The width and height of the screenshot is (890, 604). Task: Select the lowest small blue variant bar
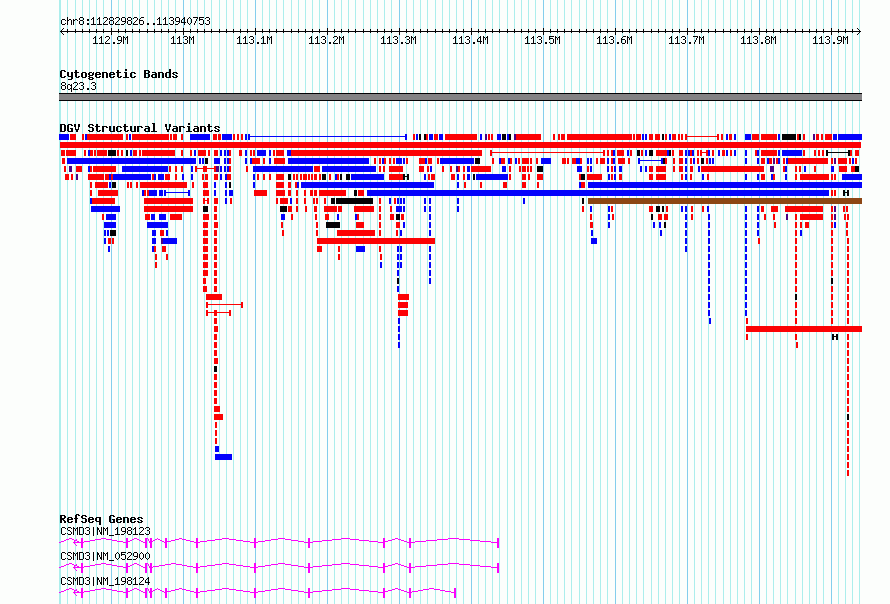[224, 457]
